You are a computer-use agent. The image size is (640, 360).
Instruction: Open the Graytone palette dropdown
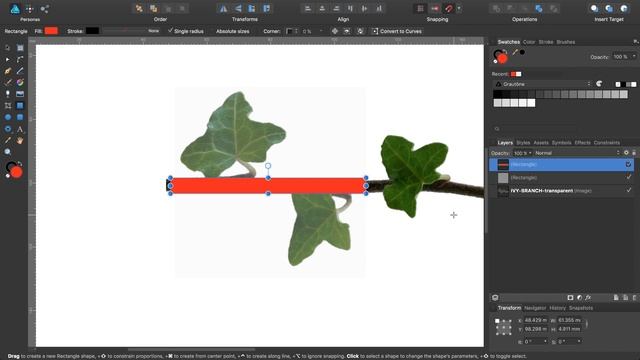(542, 84)
